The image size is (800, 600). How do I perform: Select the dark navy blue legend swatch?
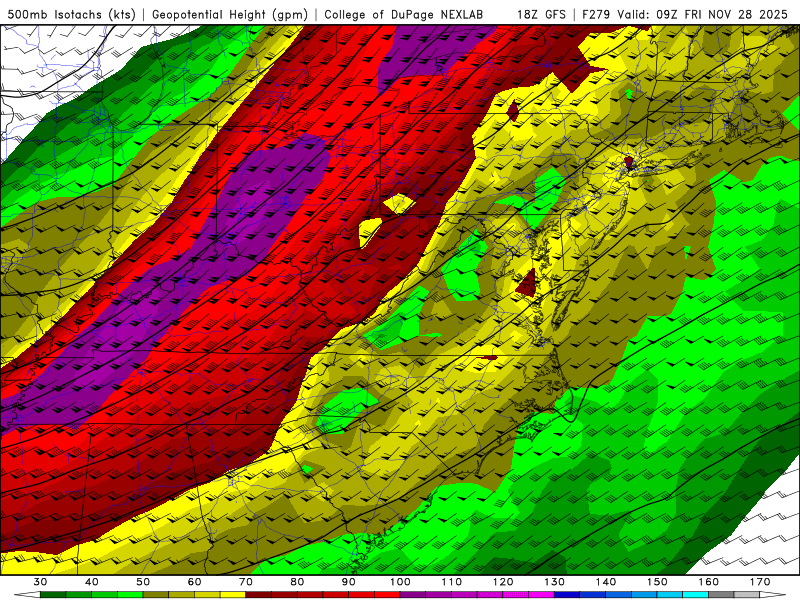tap(567, 595)
